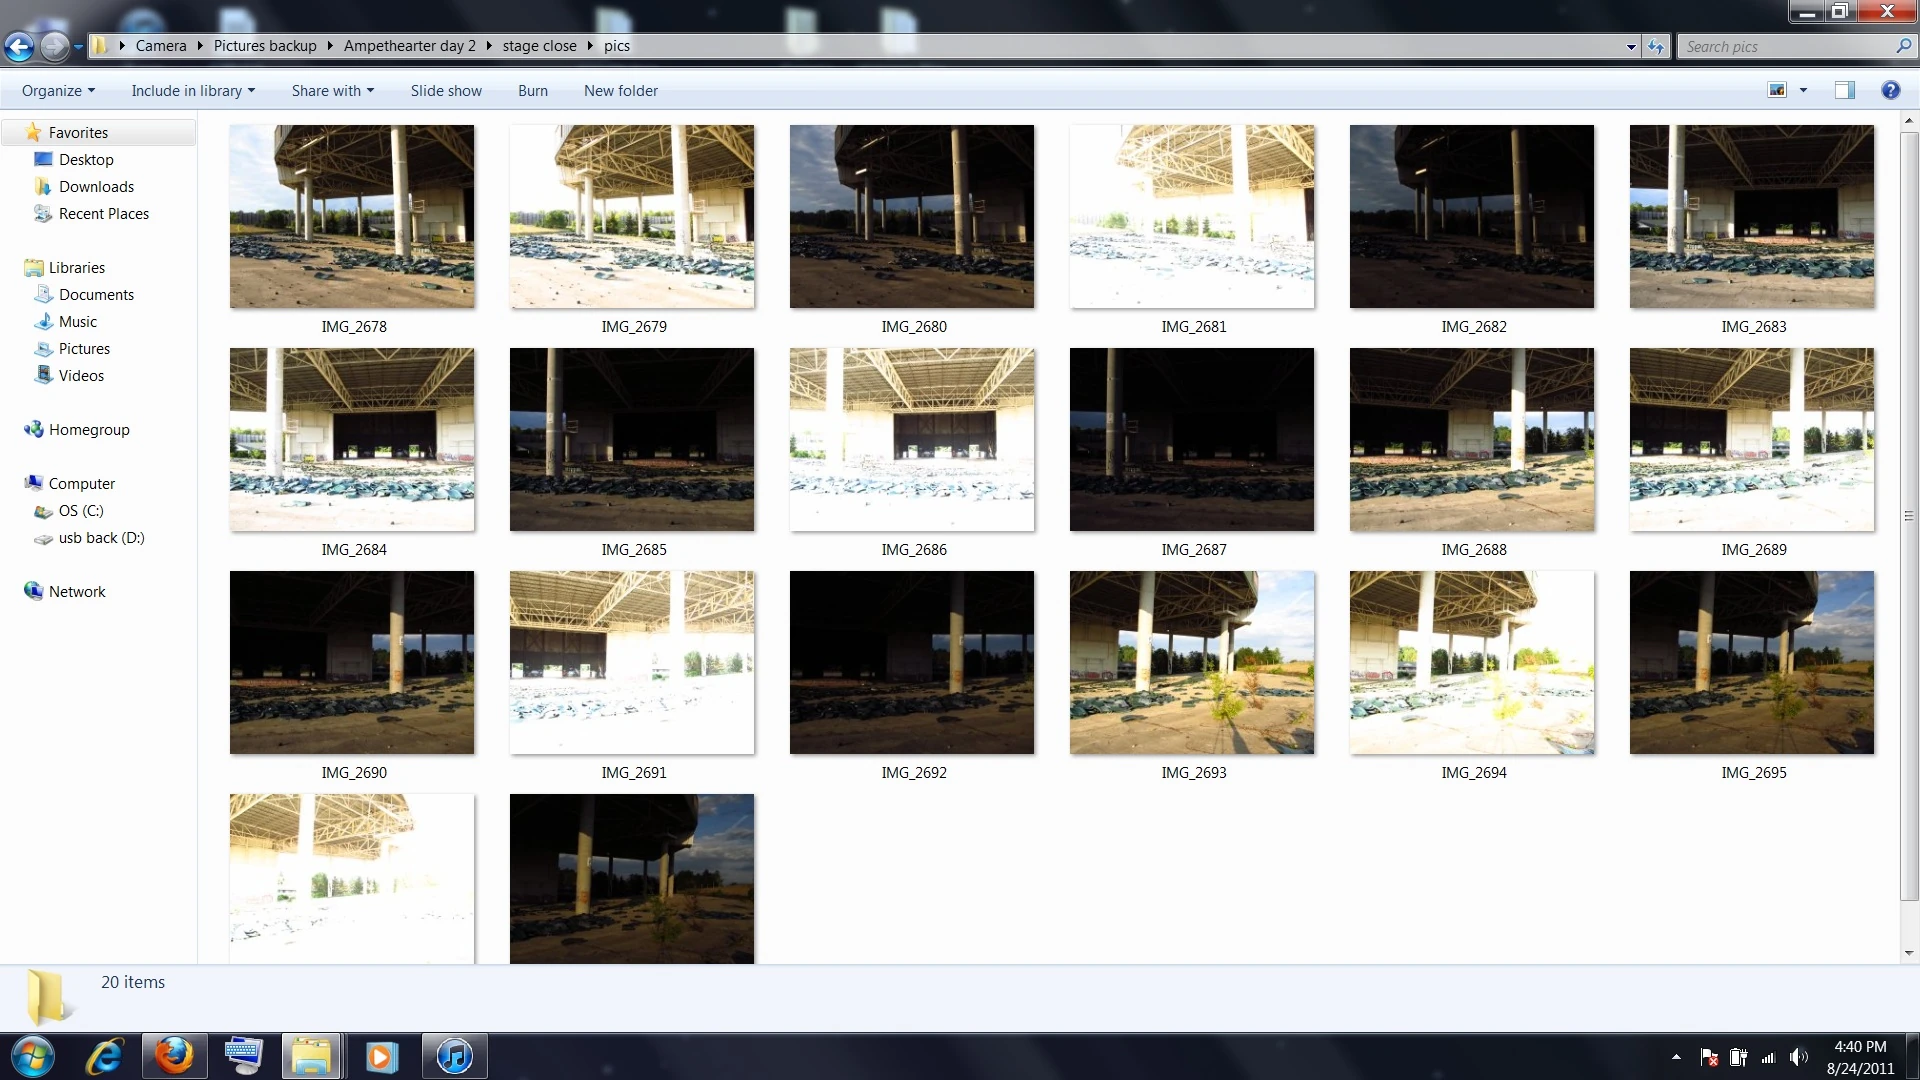Expand the address bar history dropdown

[1631, 46]
